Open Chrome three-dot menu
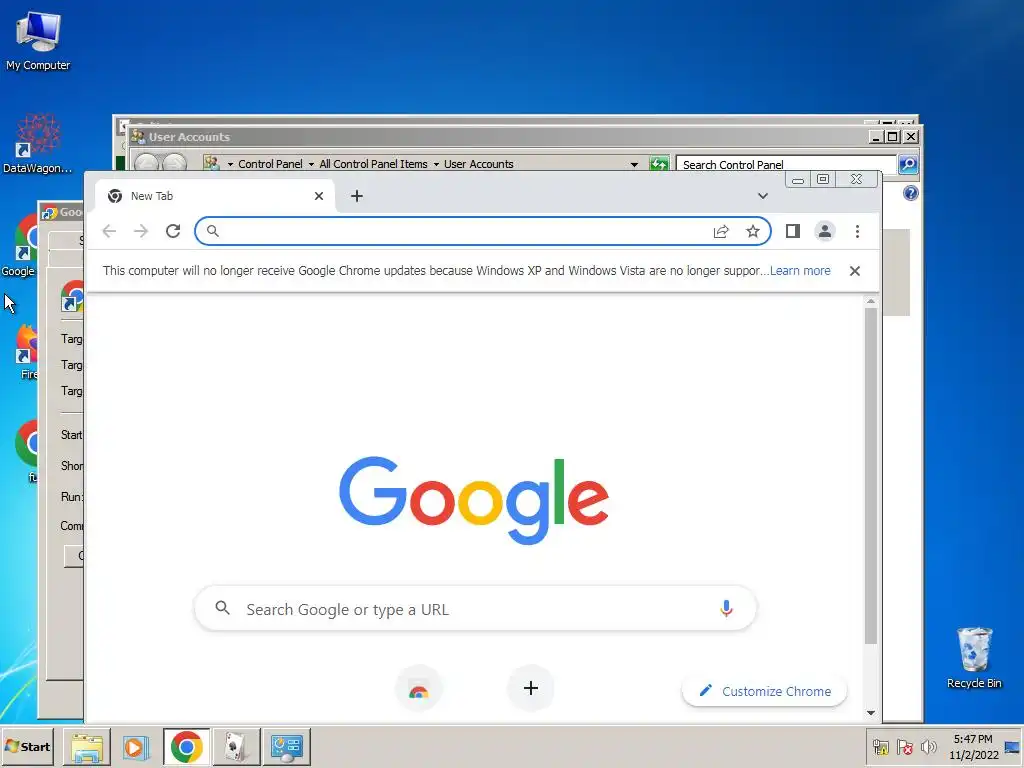 [x=857, y=231]
